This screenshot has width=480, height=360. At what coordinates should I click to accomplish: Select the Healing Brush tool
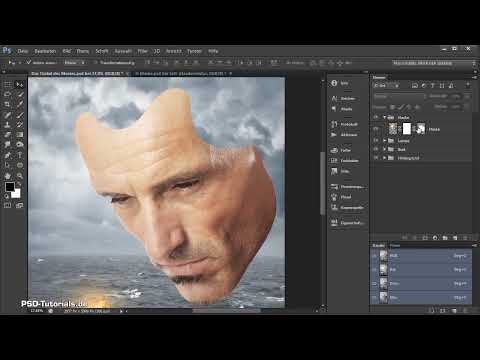tap(7, 115)
